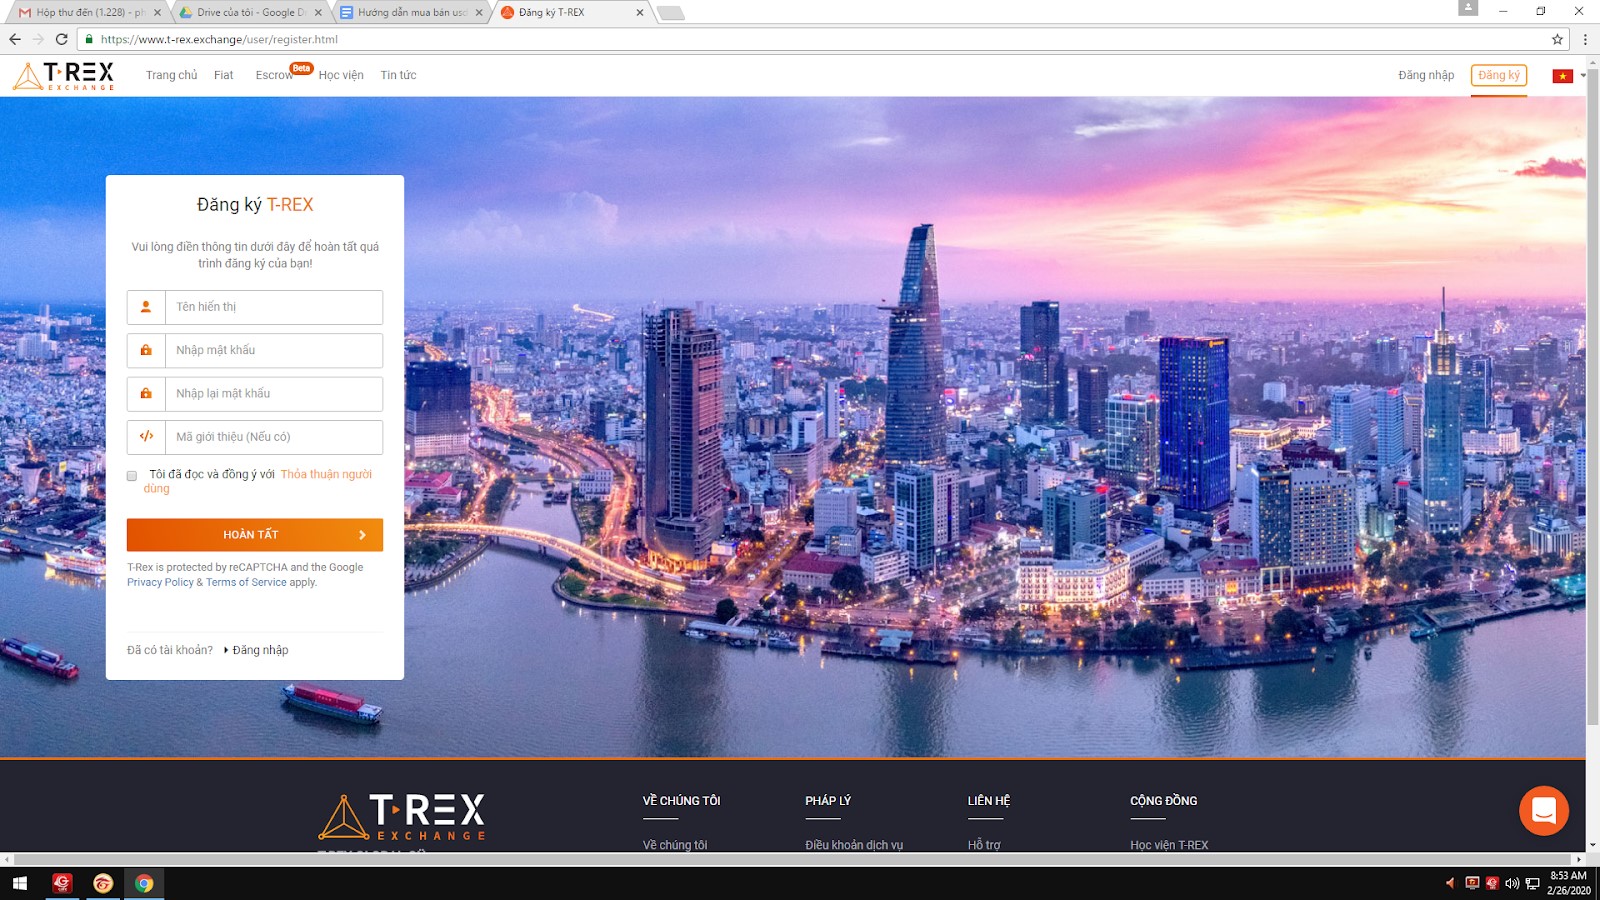
Task: Click the browser forward arrow
Action: point(38,39)
